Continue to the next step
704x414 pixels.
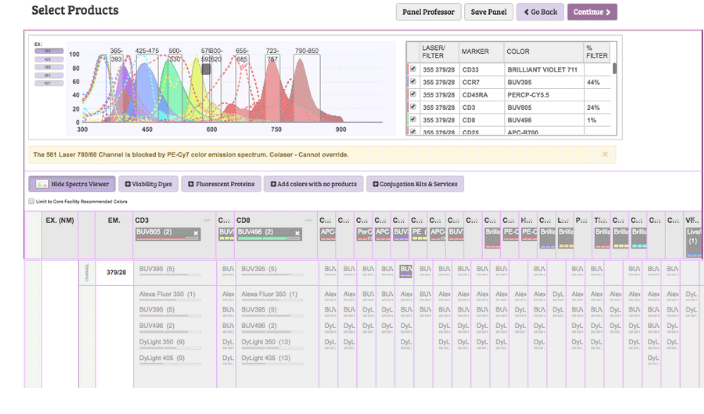tap(592, 12)
